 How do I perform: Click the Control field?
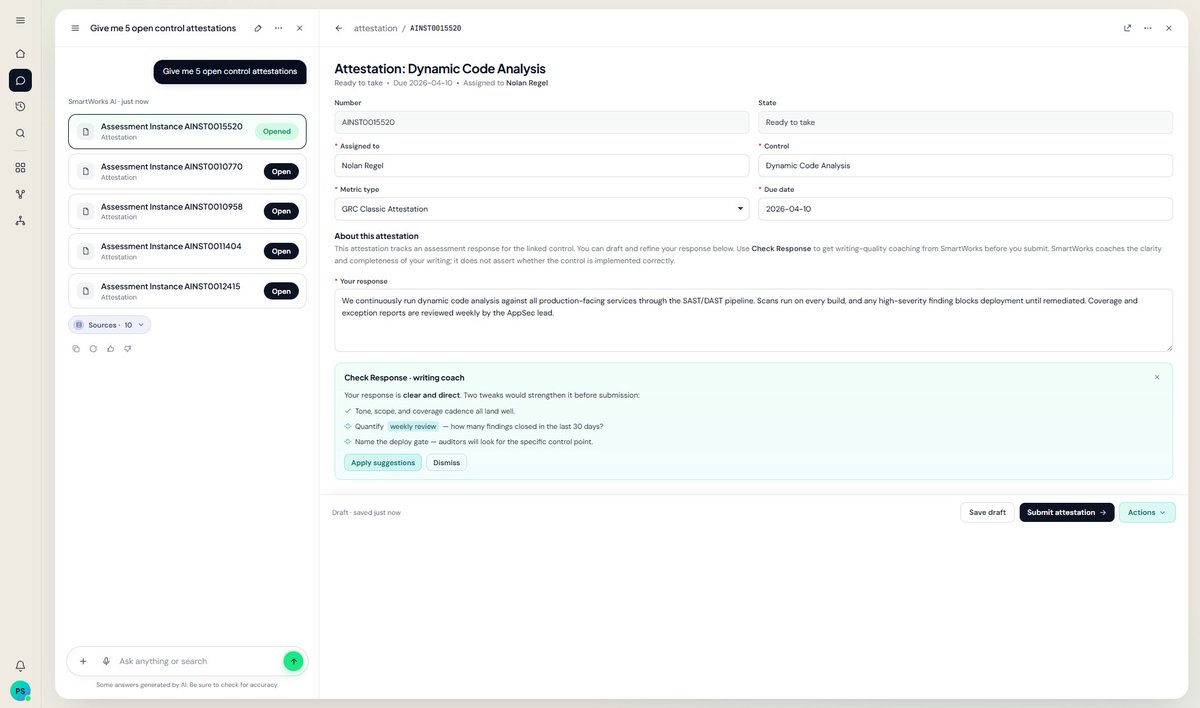point(965,165)
